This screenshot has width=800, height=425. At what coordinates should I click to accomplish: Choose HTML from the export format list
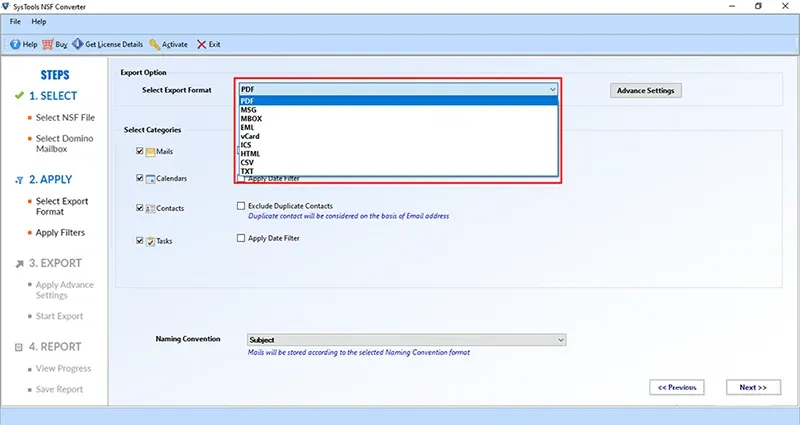click(398, 154)
